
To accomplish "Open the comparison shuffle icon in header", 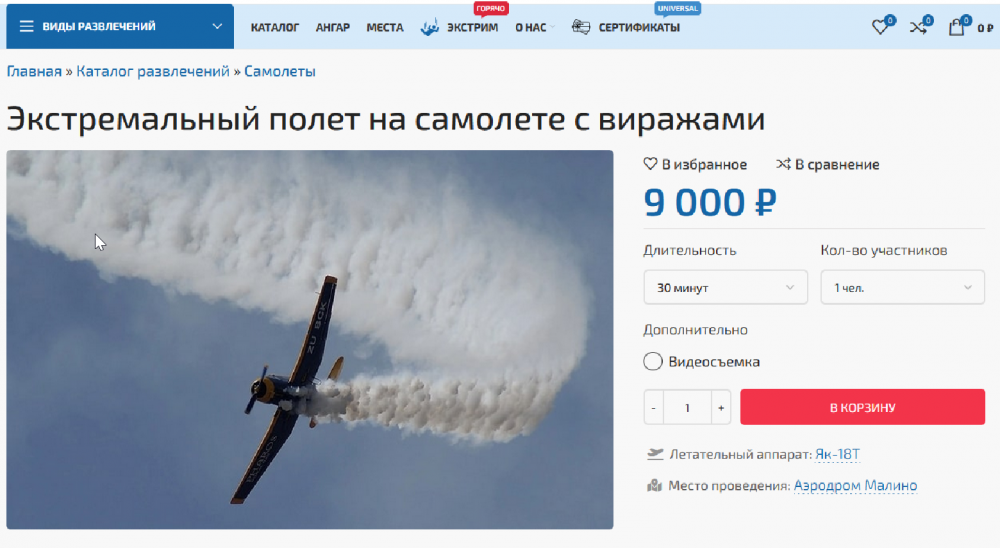I will click(x=918, y=27).
